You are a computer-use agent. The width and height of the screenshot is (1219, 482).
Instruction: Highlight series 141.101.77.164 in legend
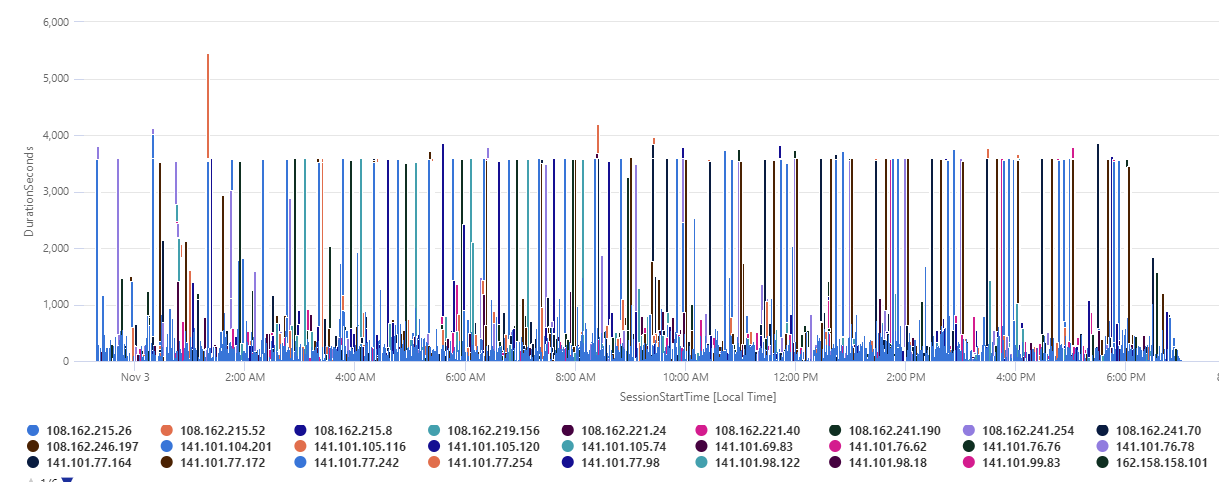tap(79, 462)
